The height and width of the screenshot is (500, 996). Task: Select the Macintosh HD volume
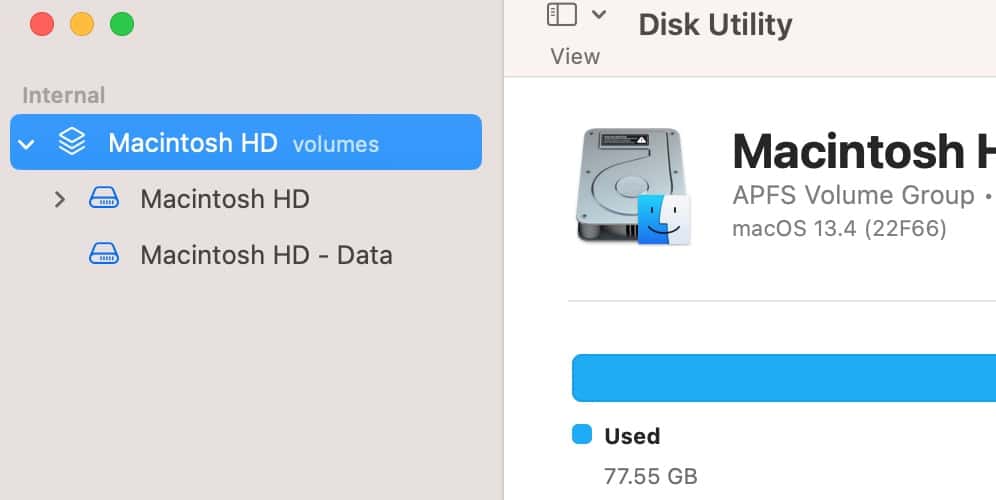[x=225, y=199]
